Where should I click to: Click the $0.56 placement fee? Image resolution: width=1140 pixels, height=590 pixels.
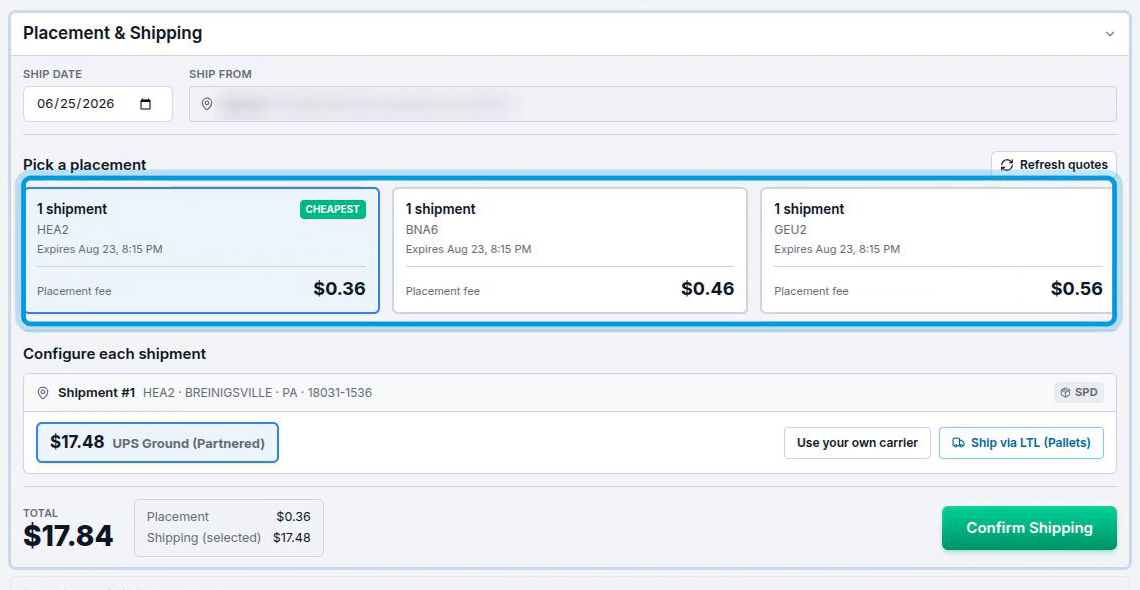[1076, 288]
